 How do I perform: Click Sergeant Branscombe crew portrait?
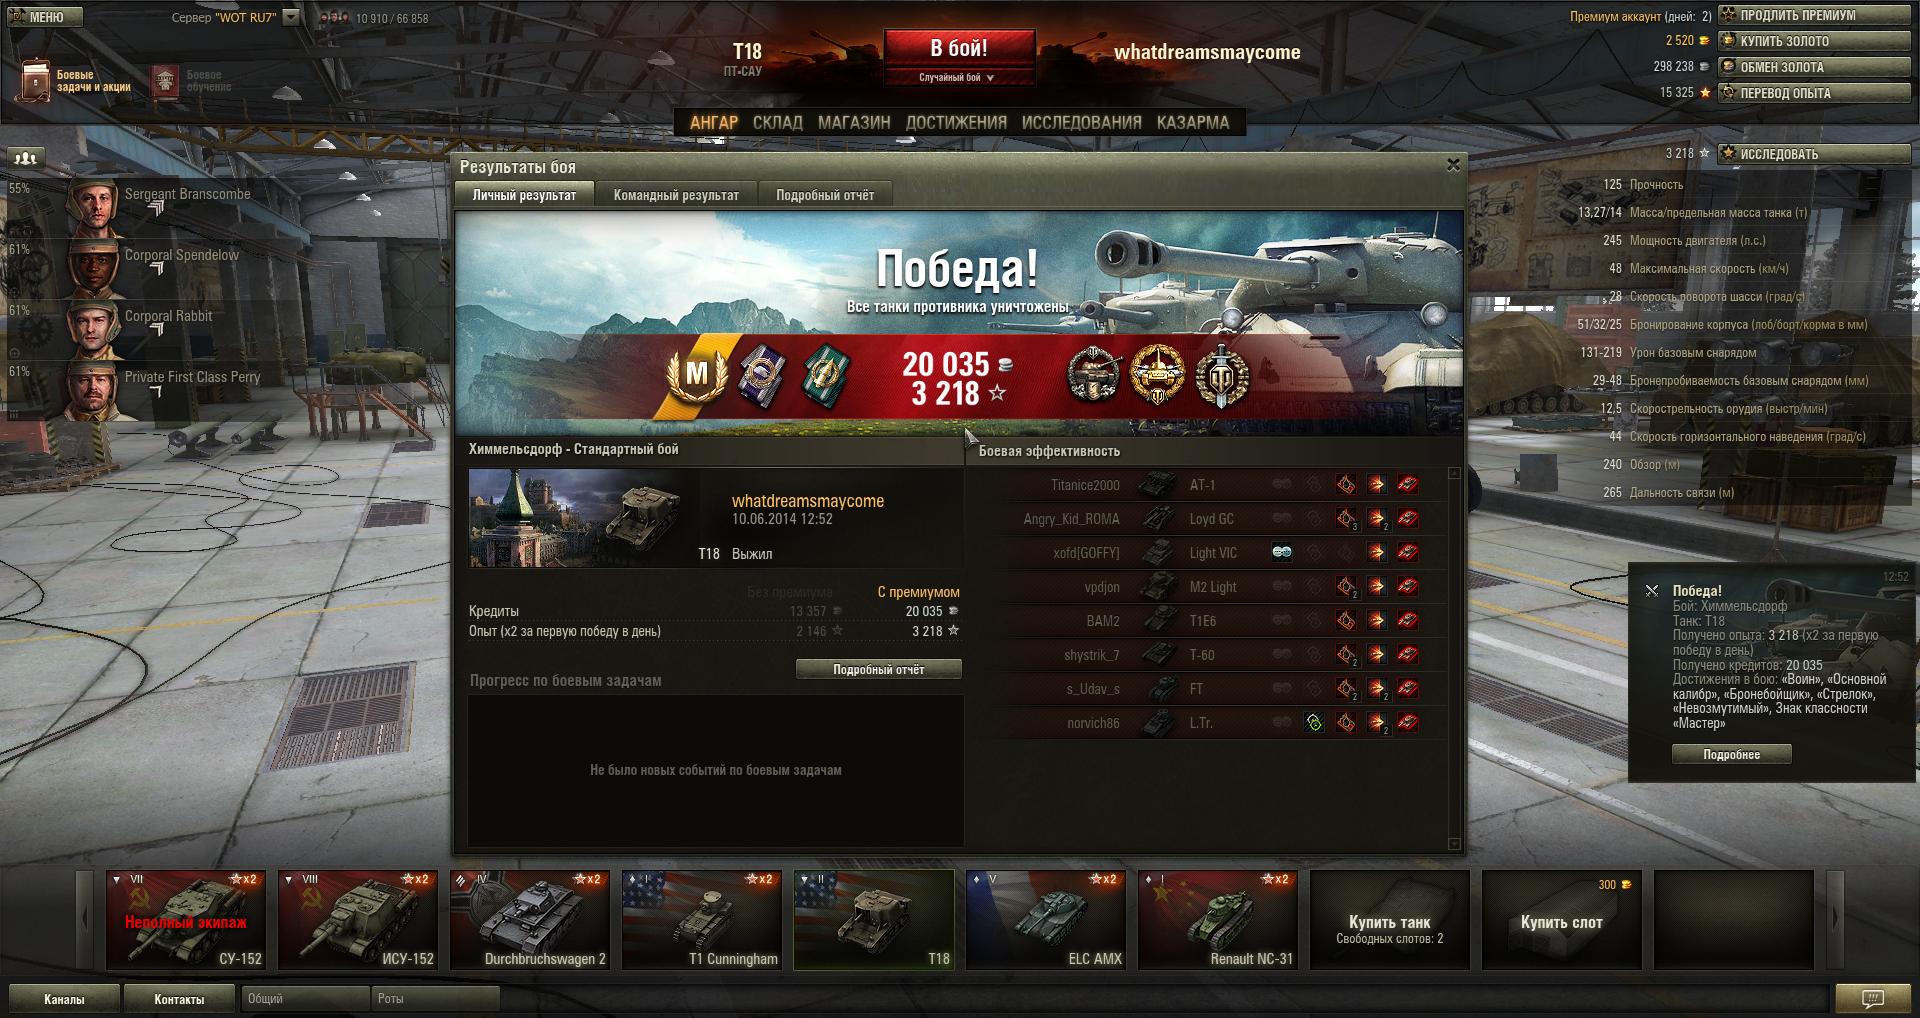pyautogui.click(x=94, y=207)
